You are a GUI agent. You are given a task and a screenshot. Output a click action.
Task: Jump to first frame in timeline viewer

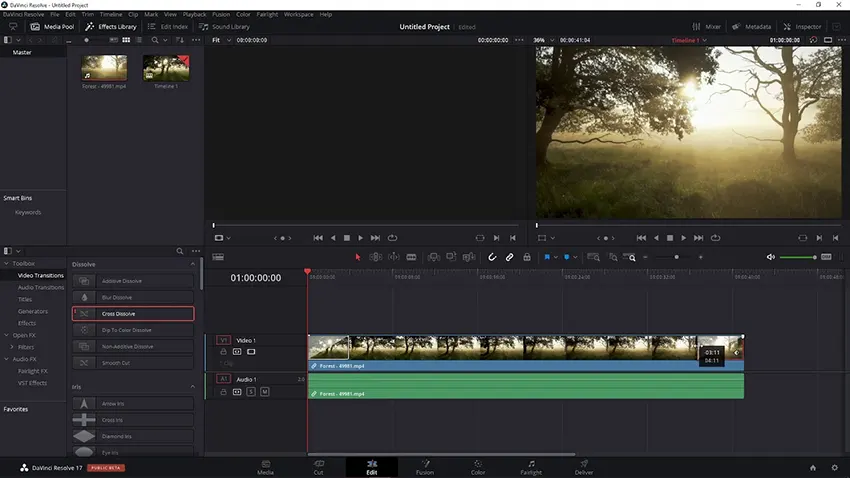pyautogui.click(x=641, y=238)
